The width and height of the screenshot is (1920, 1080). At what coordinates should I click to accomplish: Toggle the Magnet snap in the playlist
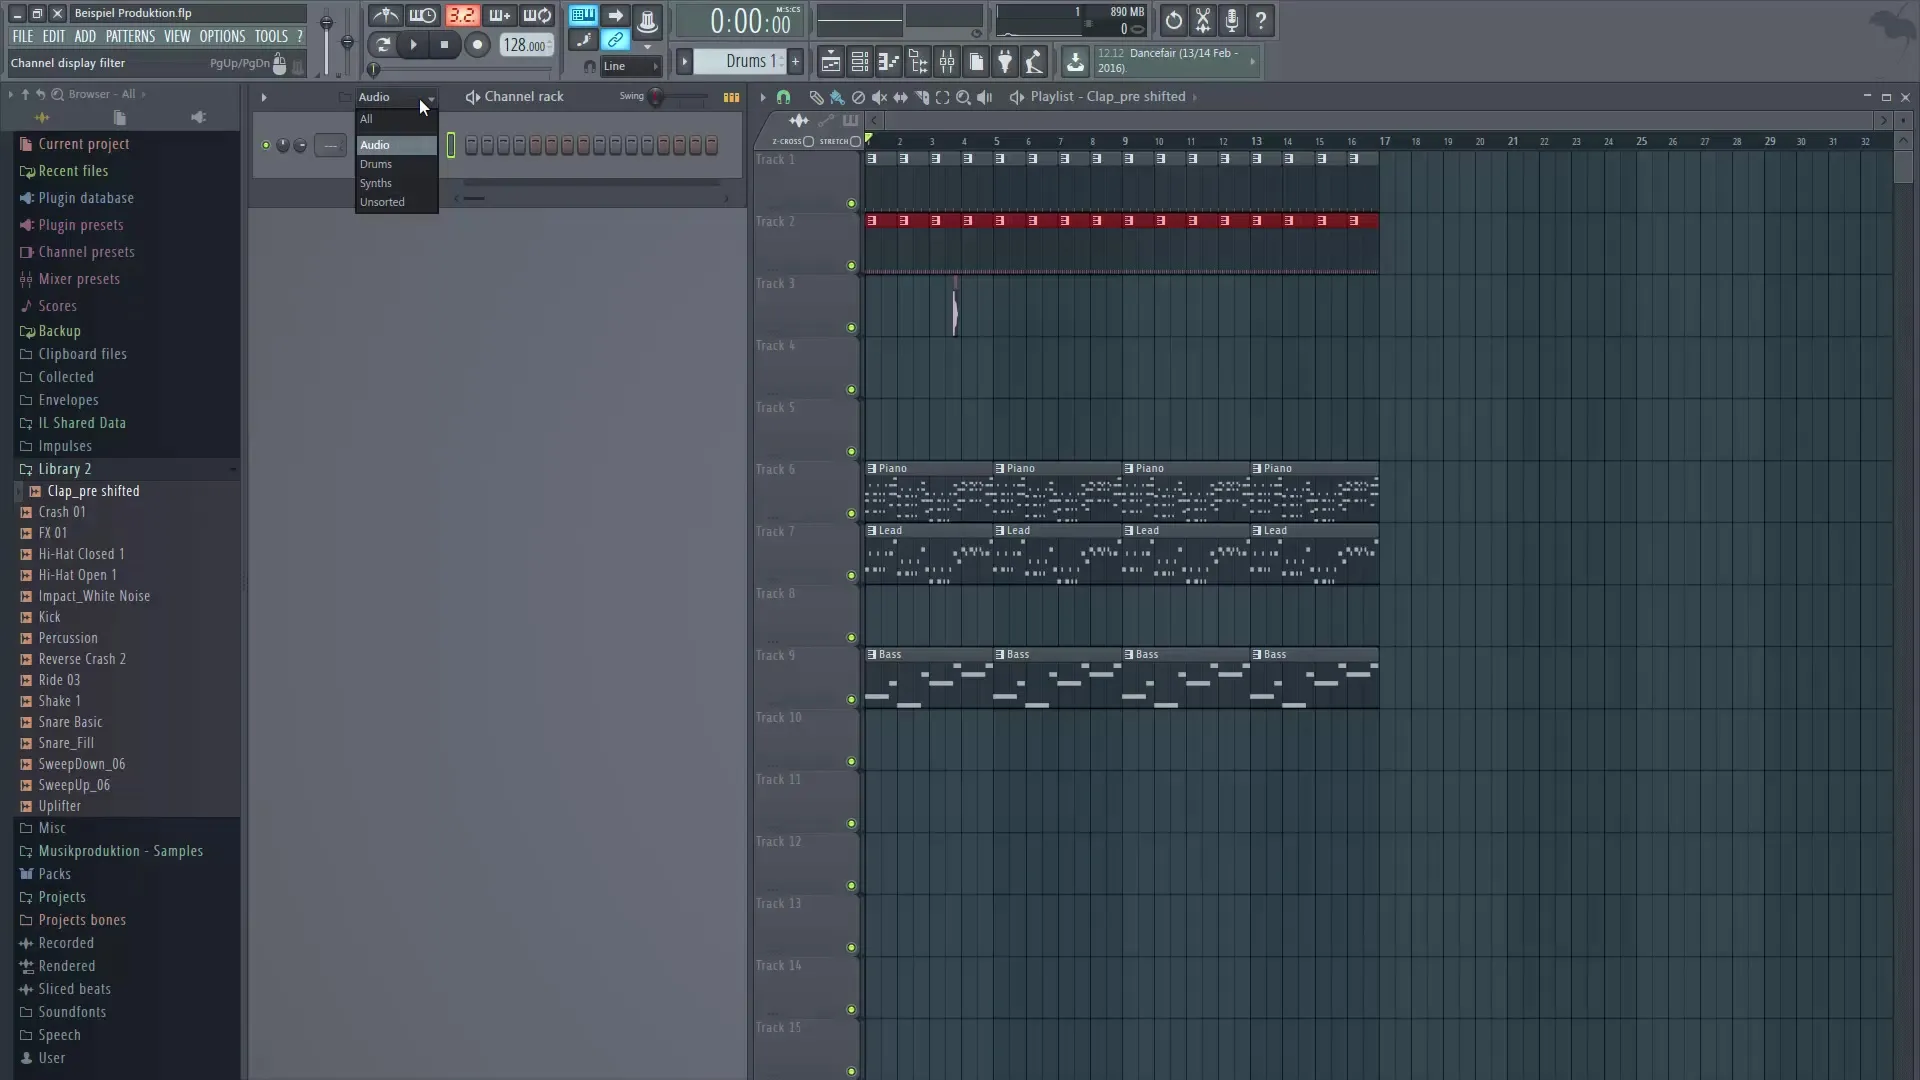pos(783,97)
